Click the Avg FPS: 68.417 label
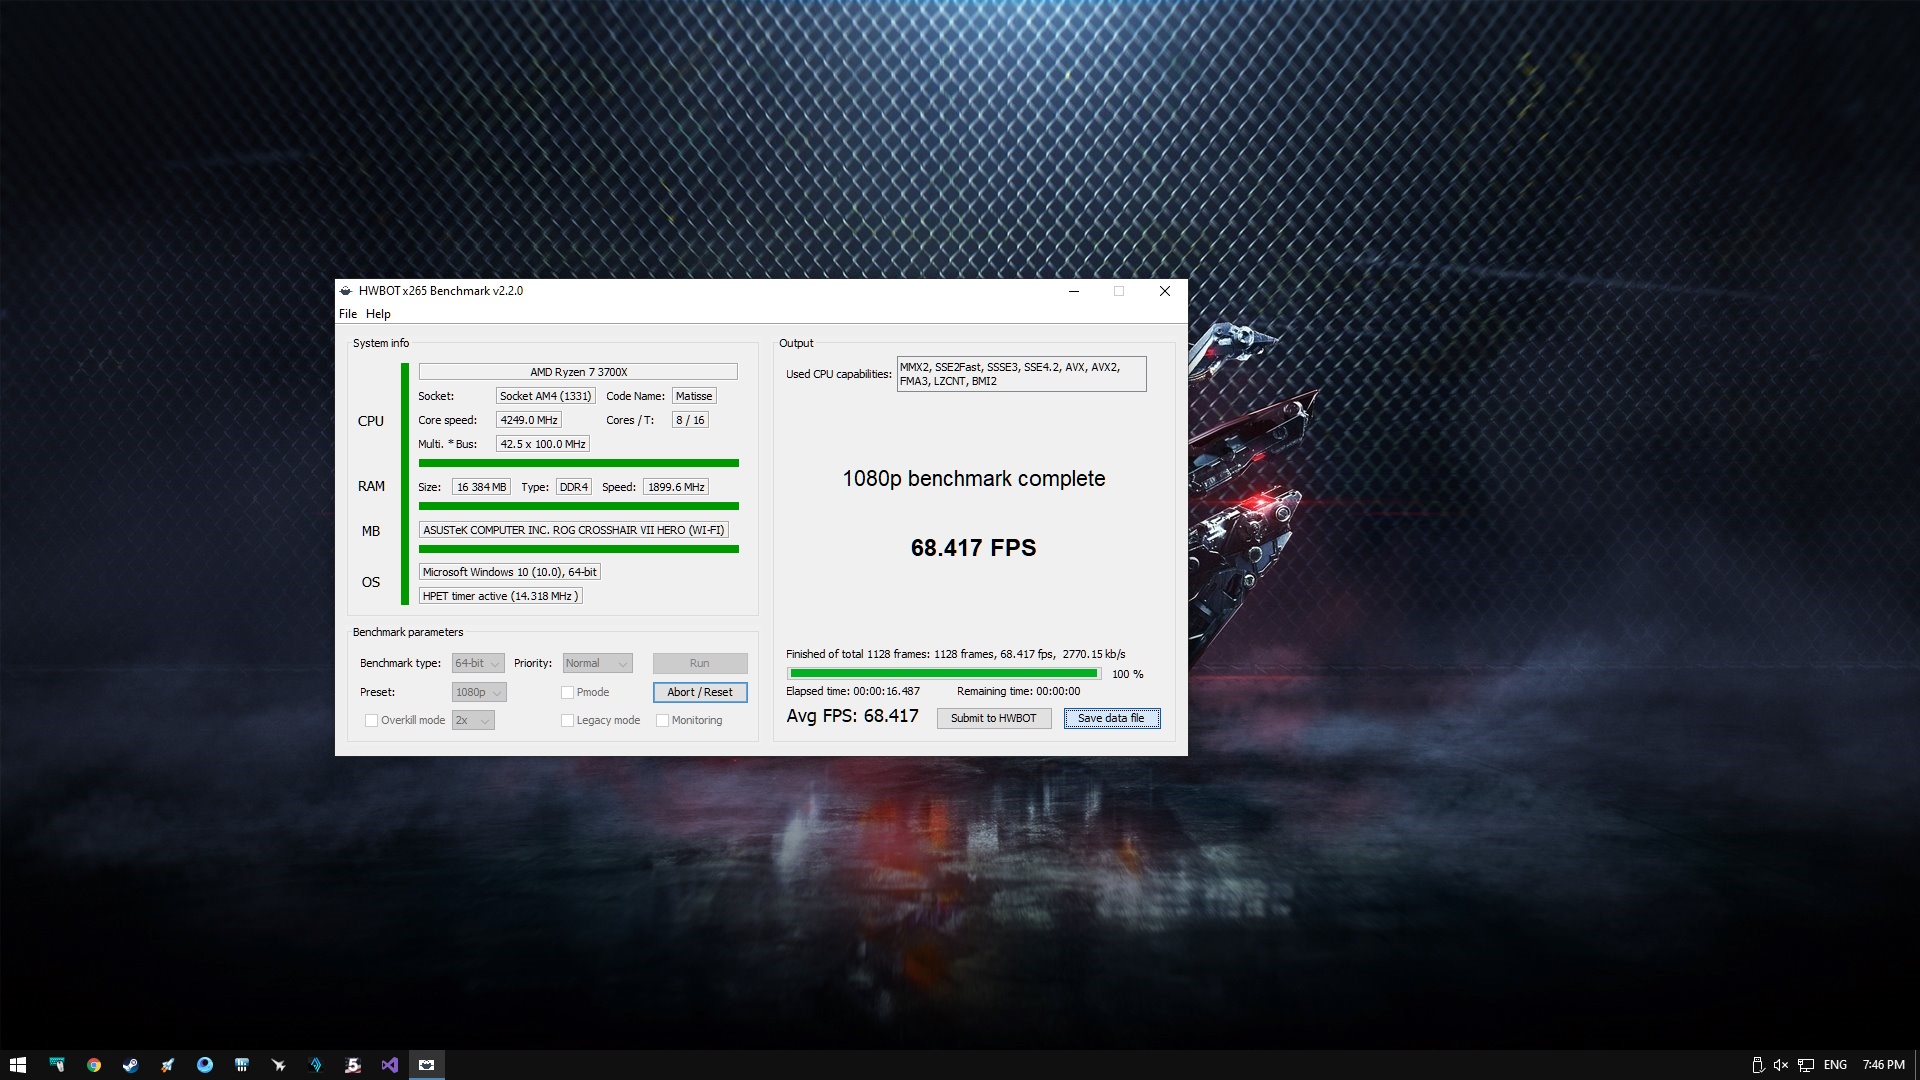Screen dimensions: 1920x1080 point(852,716)
